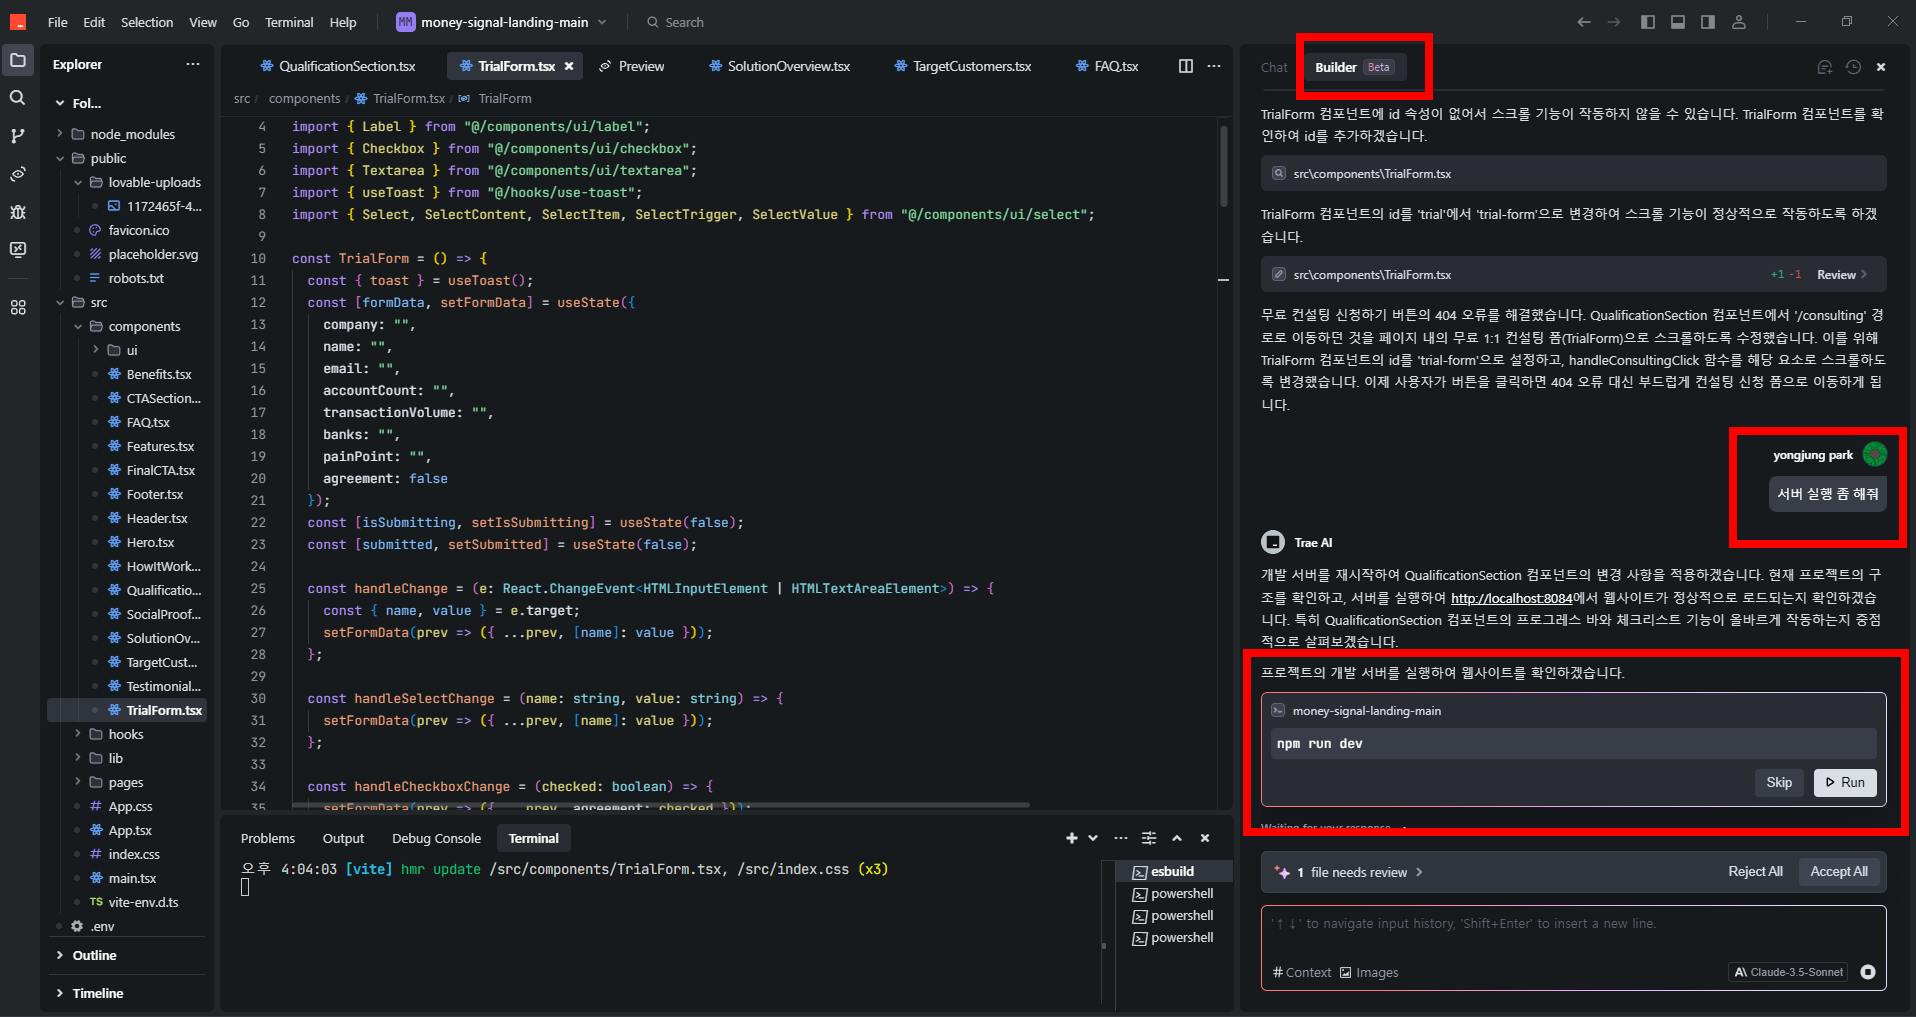Expand the file needs review list
The height and width of the screenshot is (1017, 1916).
coord(1359,872)
